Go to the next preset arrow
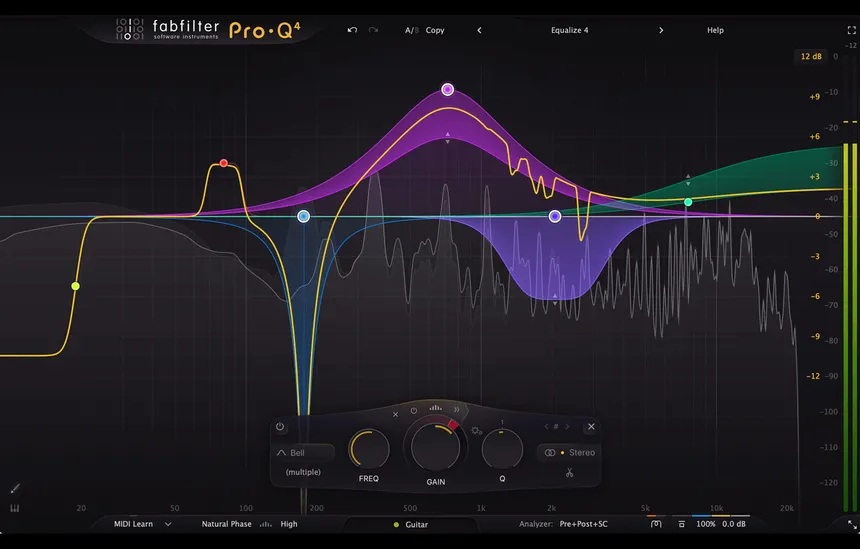 click(x=661, y=30)
